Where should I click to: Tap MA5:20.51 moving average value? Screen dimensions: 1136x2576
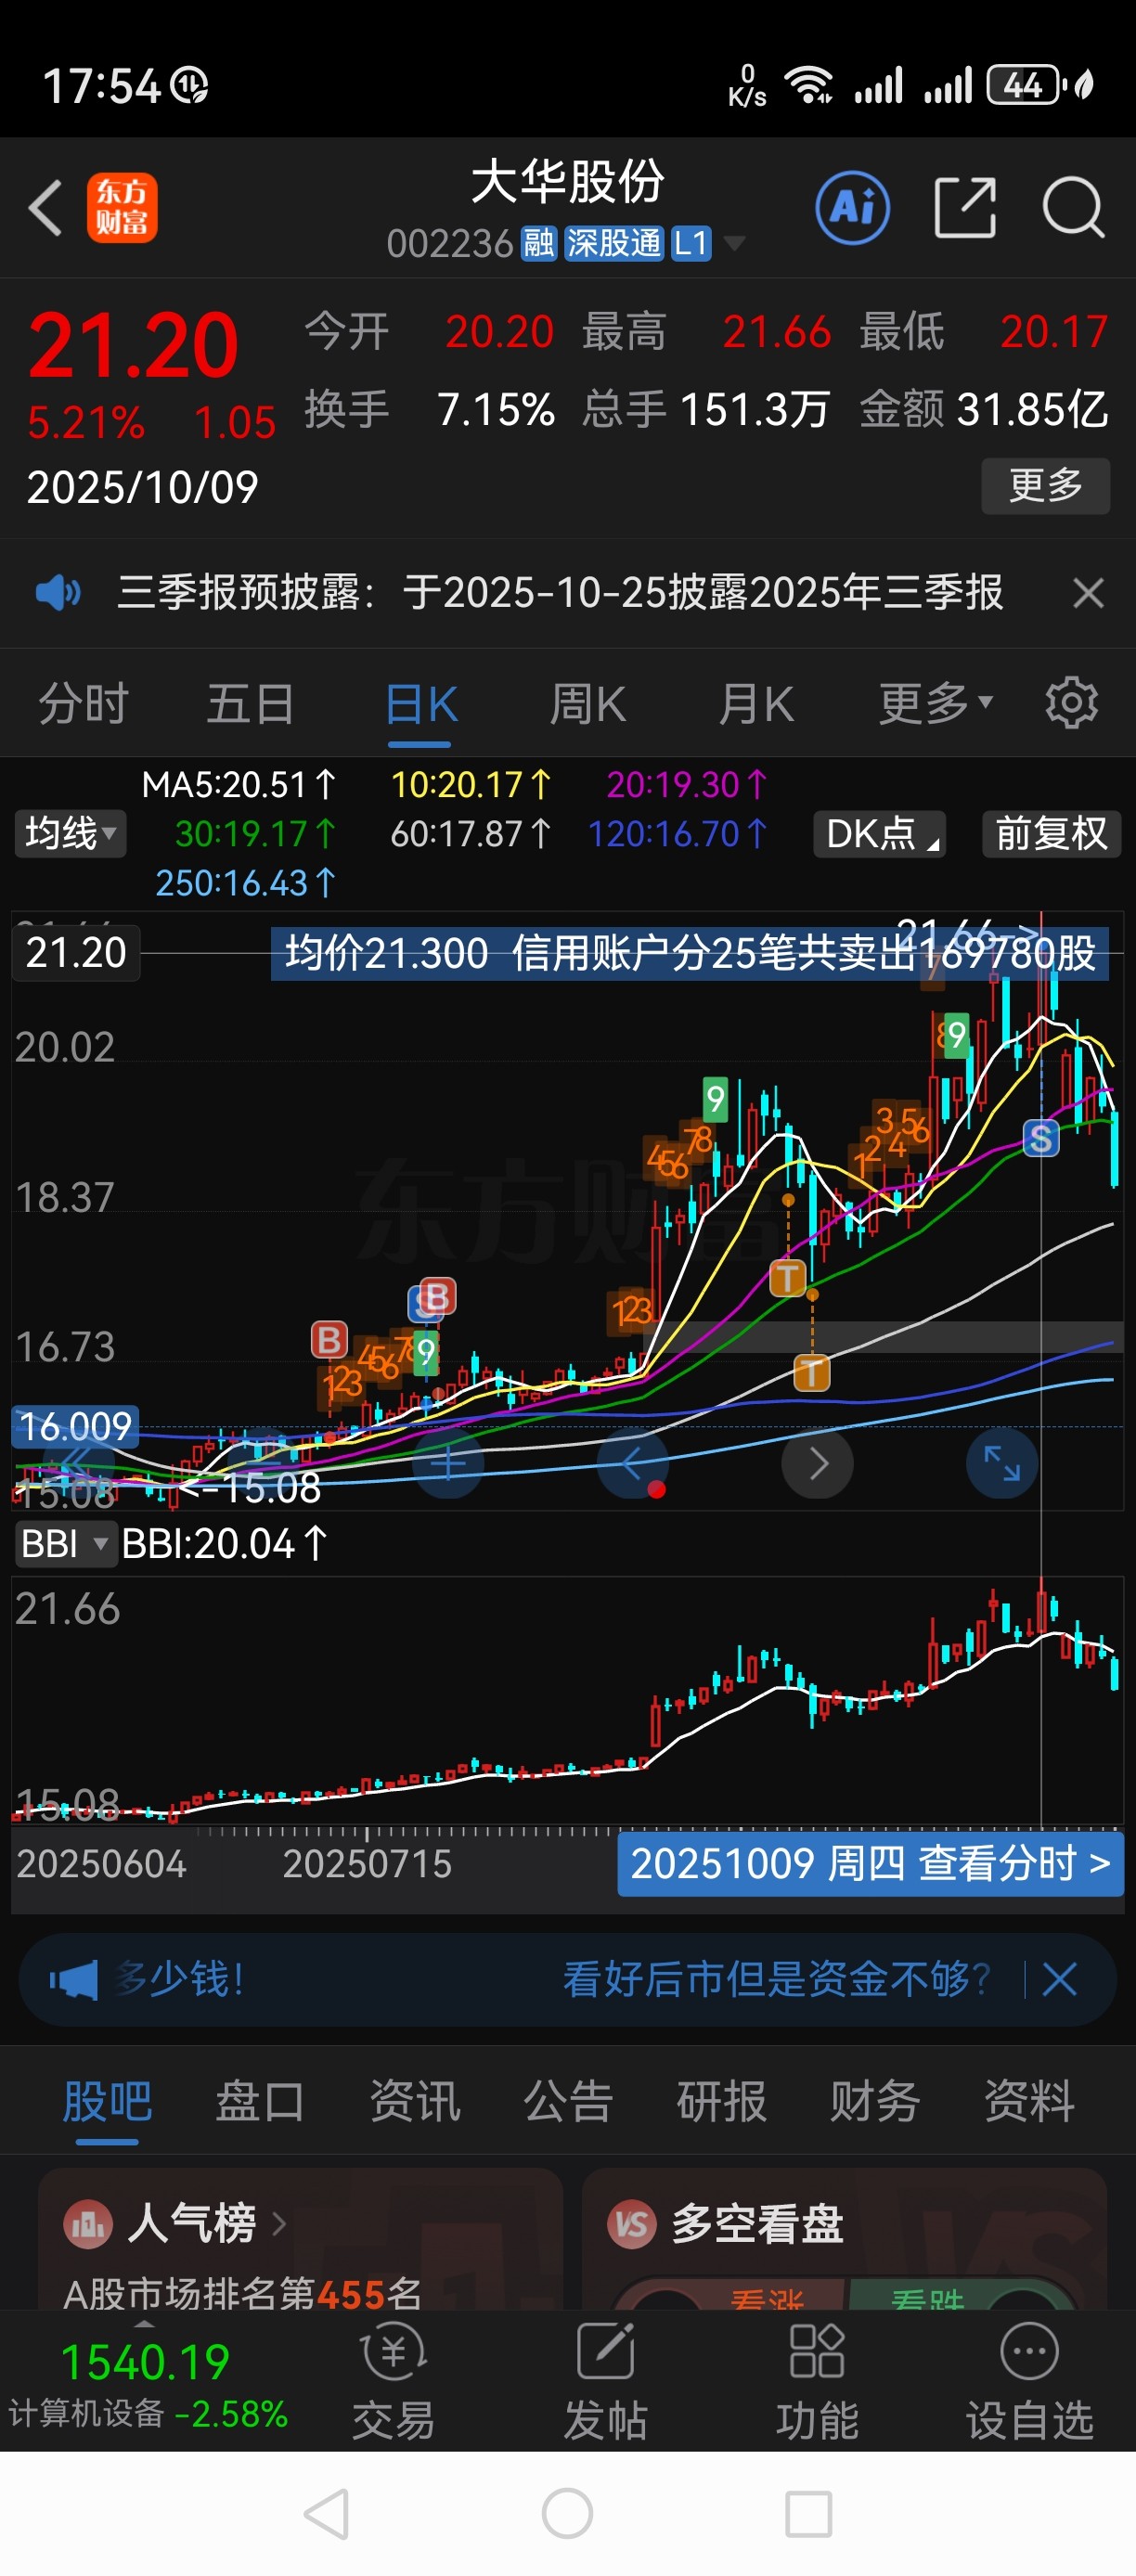239,785
